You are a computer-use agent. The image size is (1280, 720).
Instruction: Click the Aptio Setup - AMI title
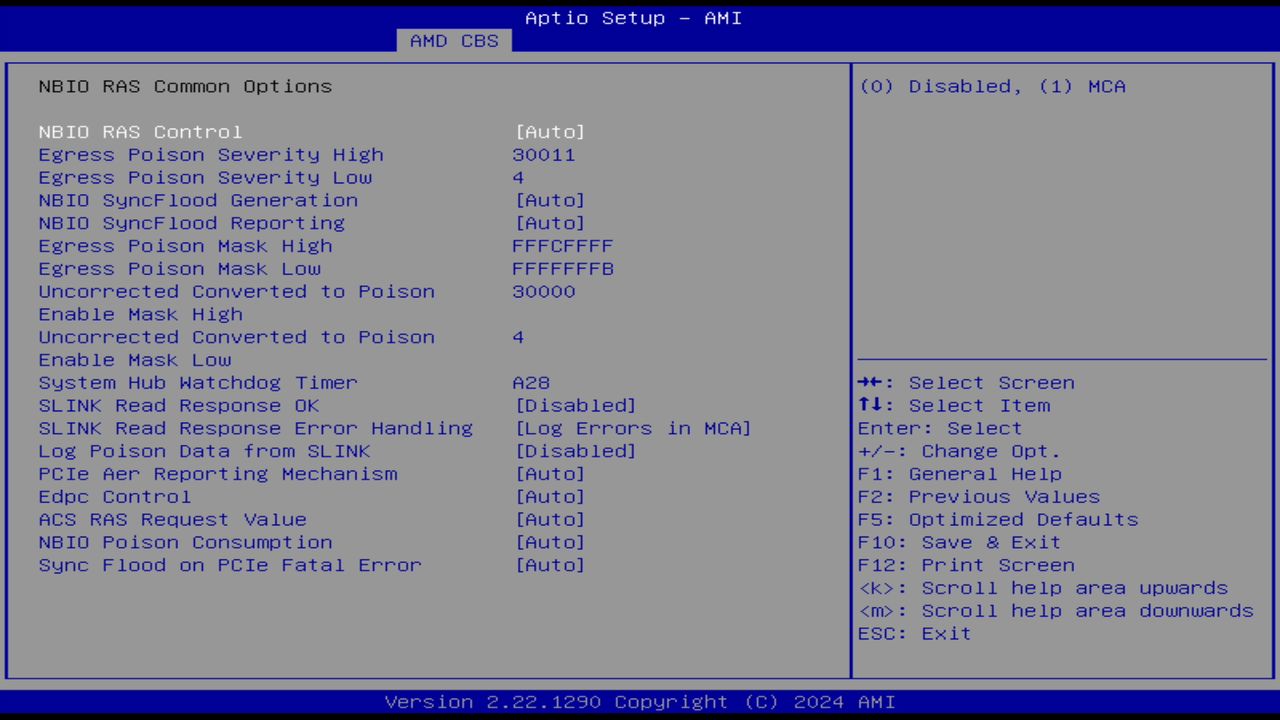pos(634,18)
